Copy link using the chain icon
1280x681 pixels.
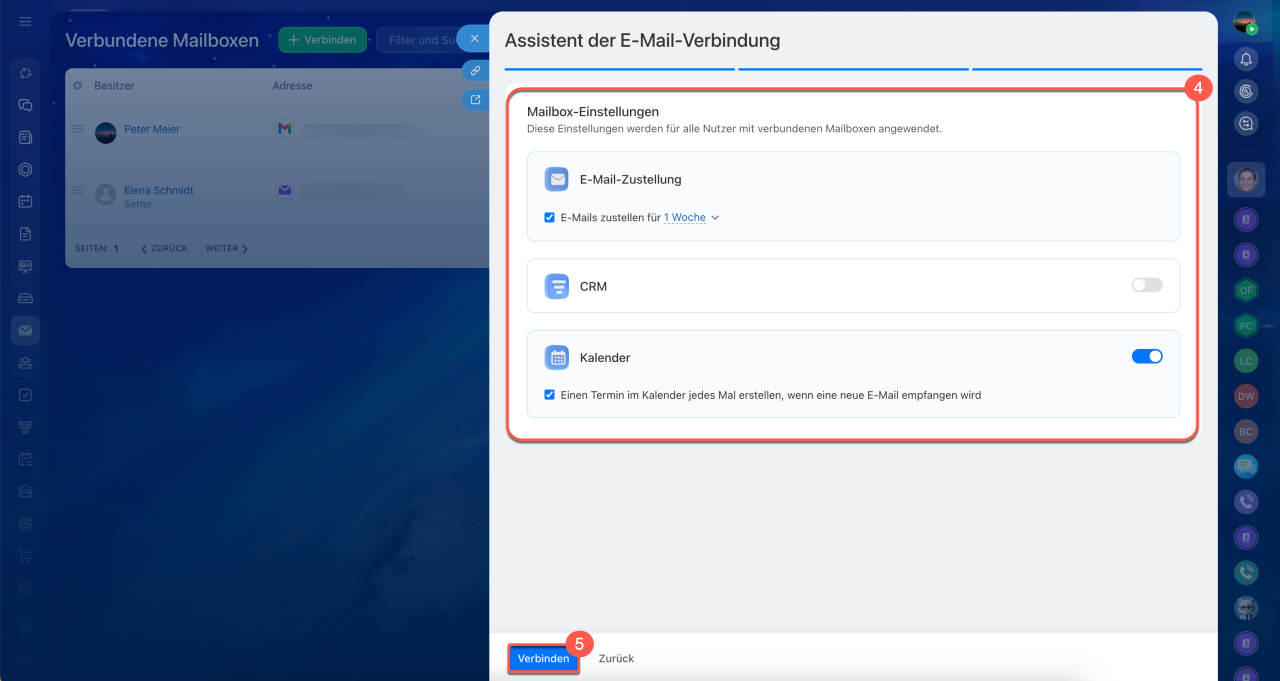[x=475, y=71]
